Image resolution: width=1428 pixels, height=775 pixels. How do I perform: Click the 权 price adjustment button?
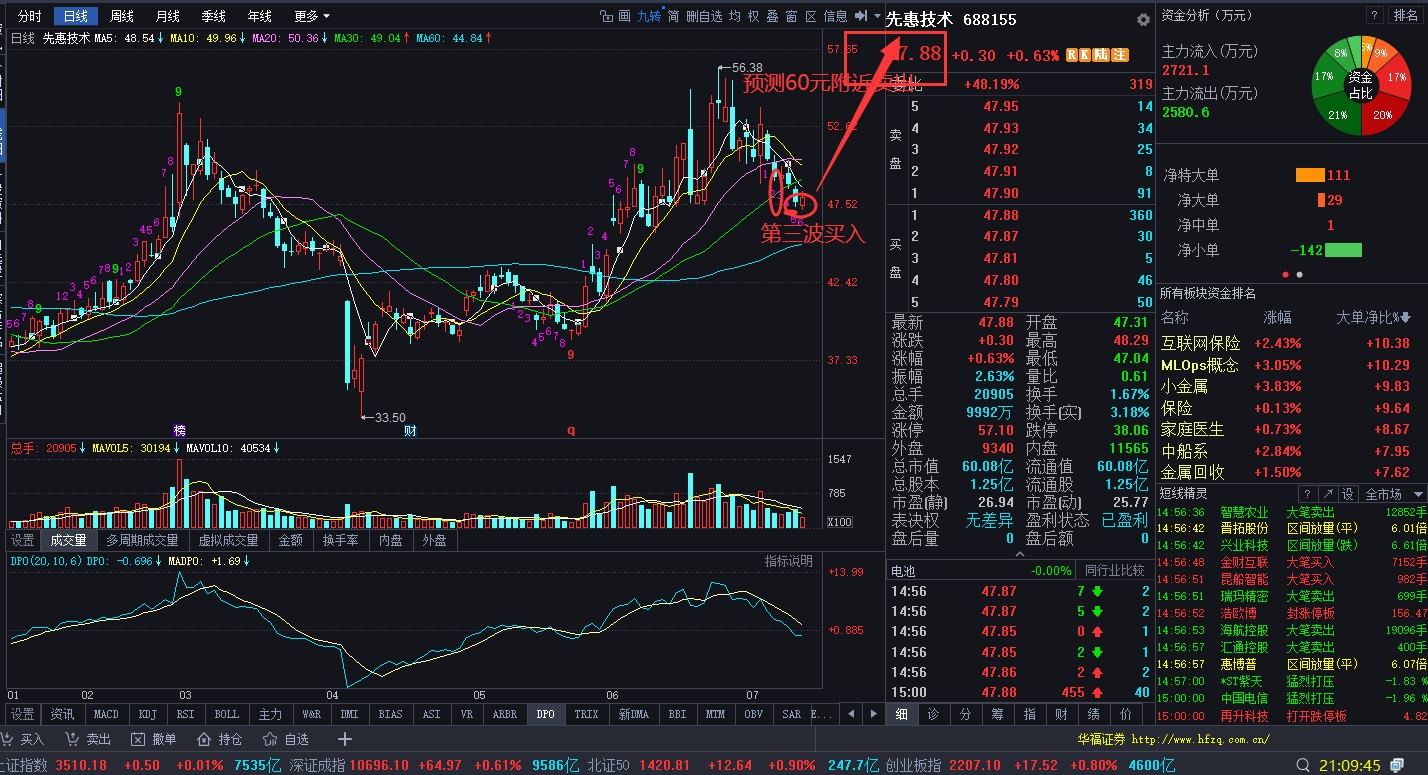[754, 16]
